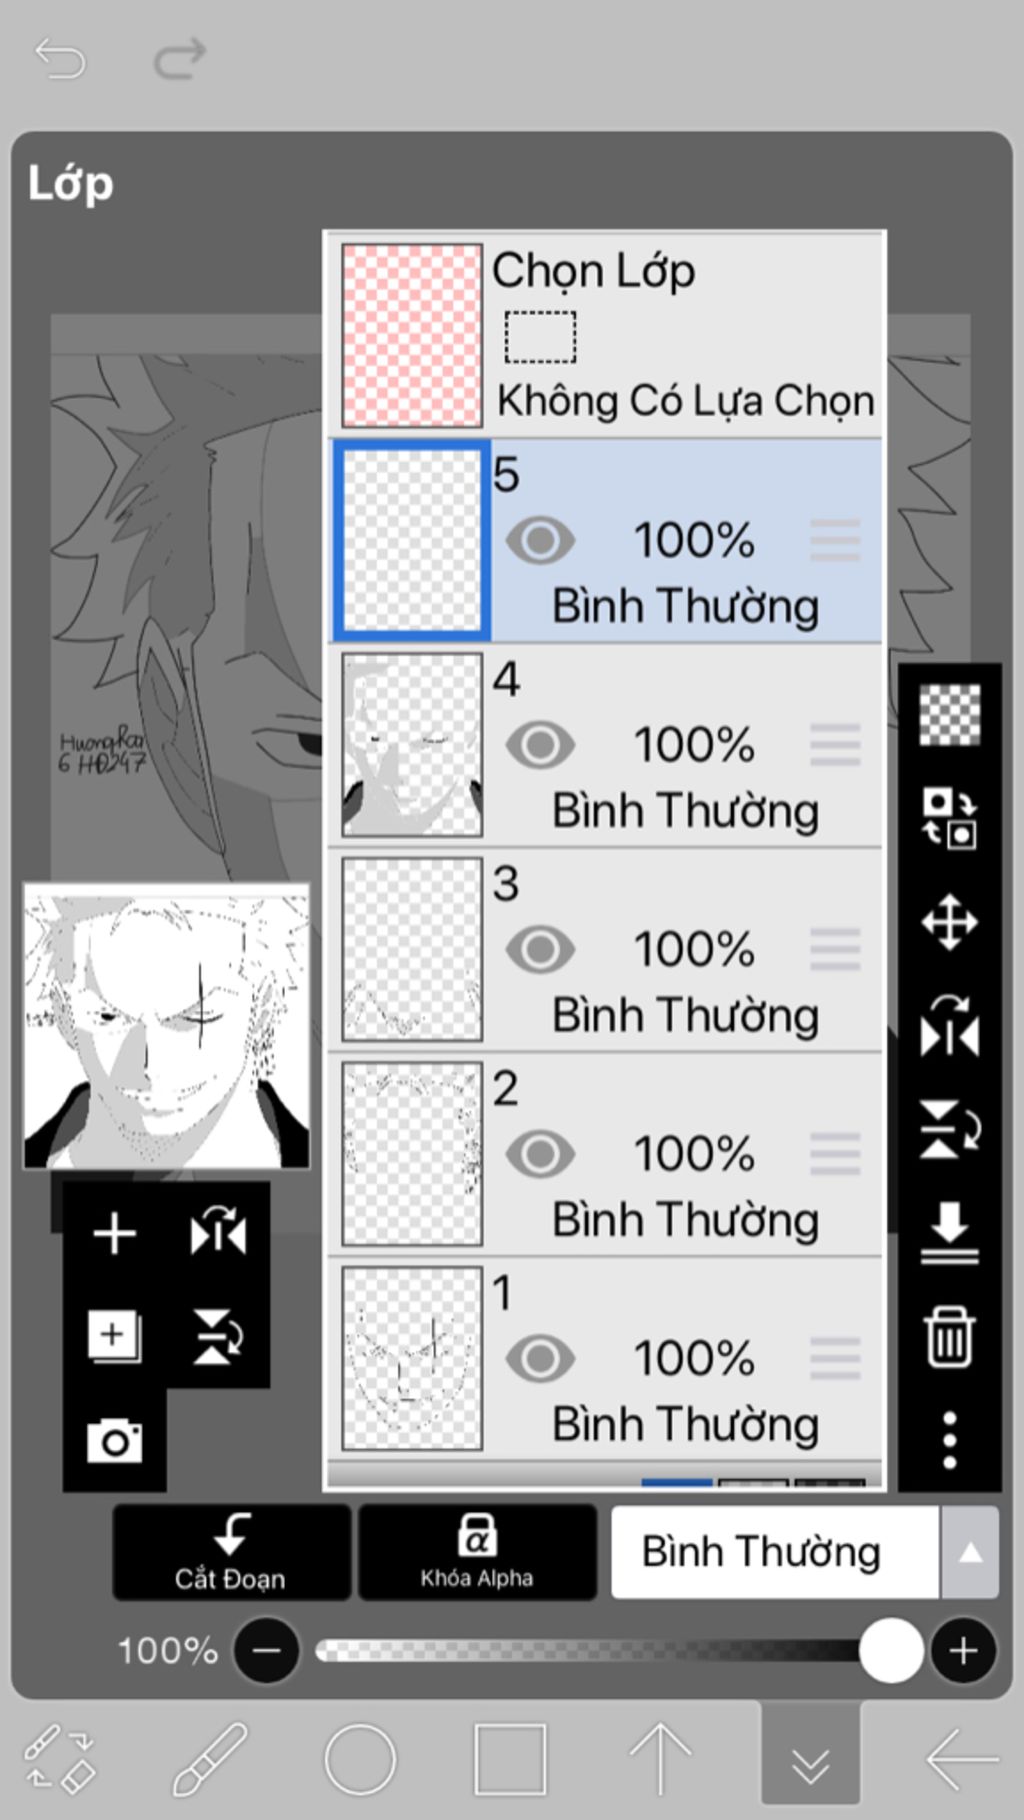1024x1820 pixels.
Task: Open the three-dot more options menu
Action: [949, 1440]
